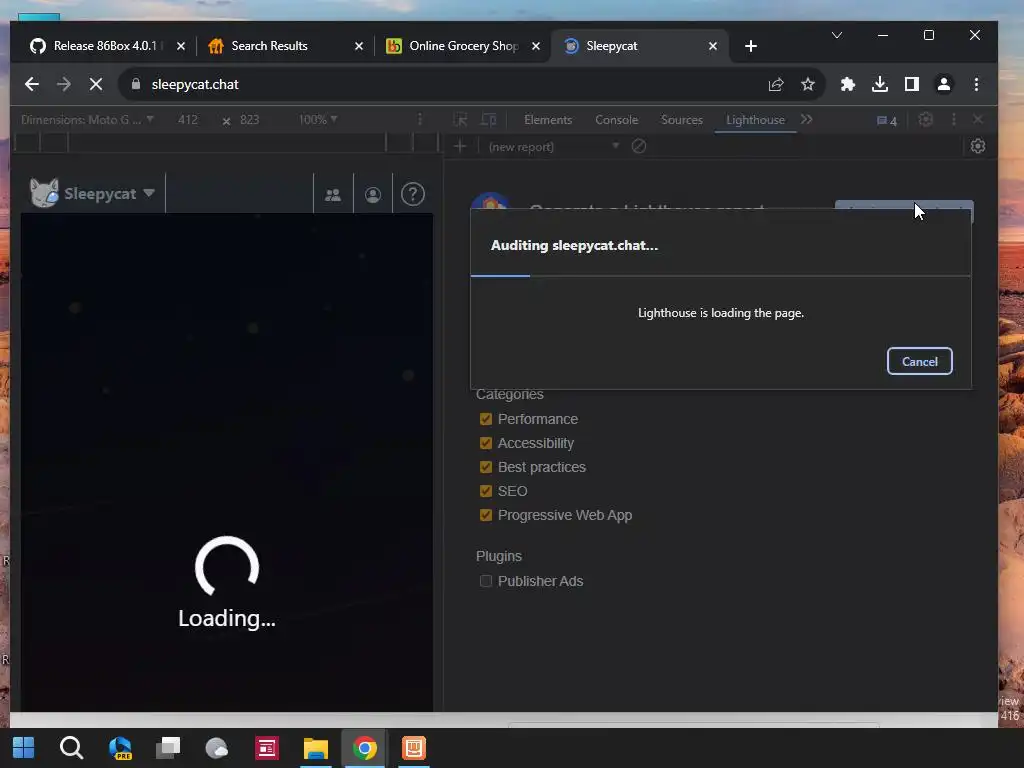Open device toolbar more options
Screen dimensions: 1024x768
pyautogui.click(x=420, y=120)
